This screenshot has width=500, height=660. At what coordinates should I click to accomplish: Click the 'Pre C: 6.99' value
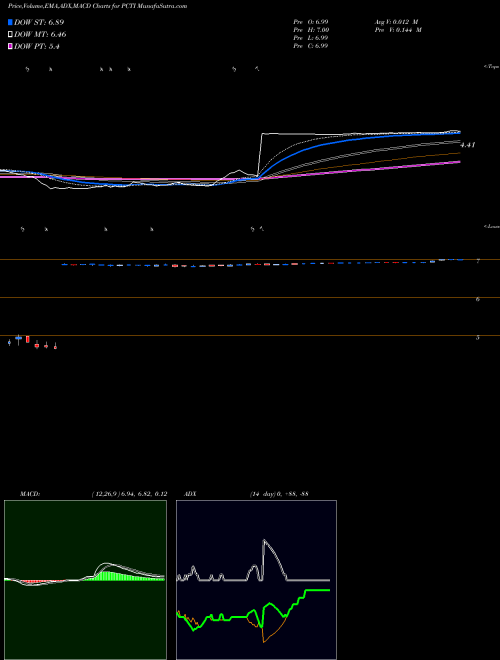click(311, 46)
